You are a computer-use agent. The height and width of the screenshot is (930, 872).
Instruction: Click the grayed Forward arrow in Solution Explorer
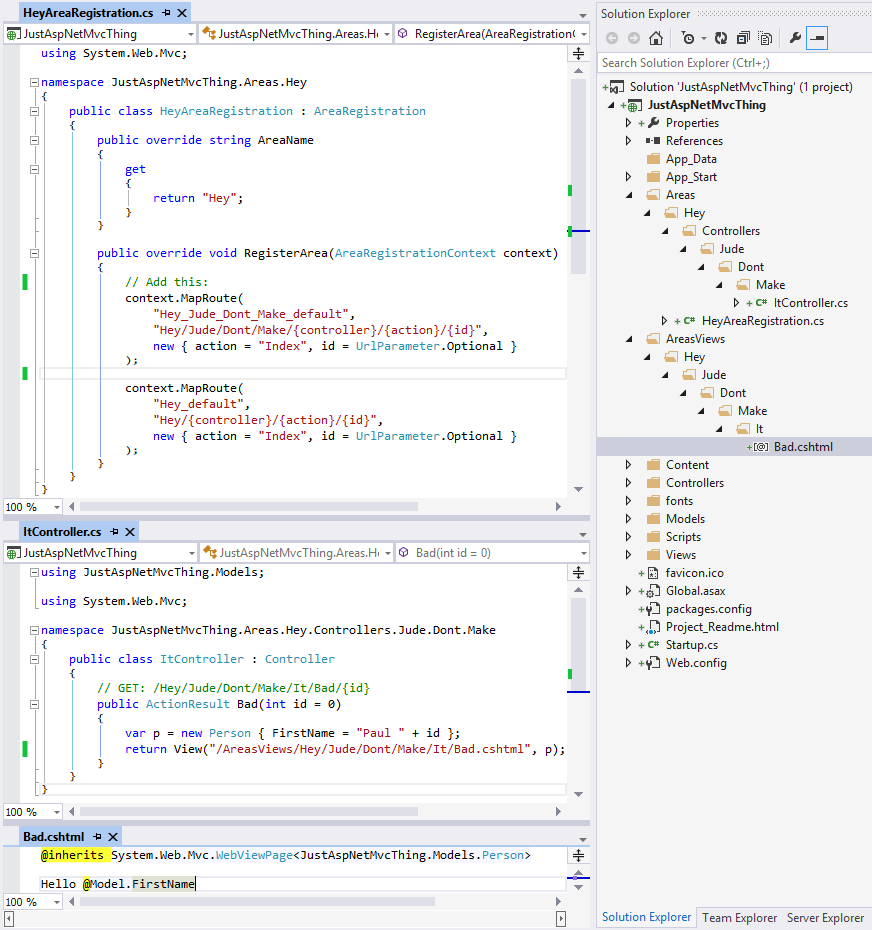[634, 39]
